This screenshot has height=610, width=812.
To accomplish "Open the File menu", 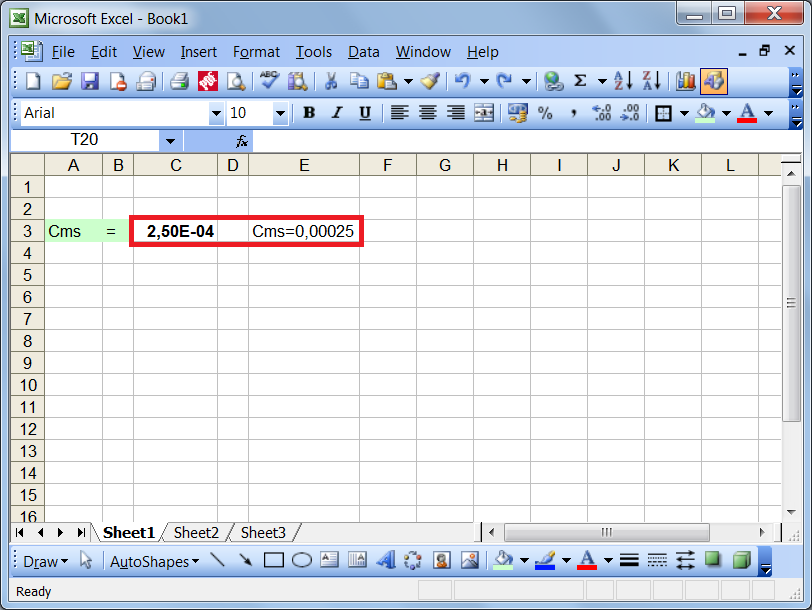I will [63, 52].
